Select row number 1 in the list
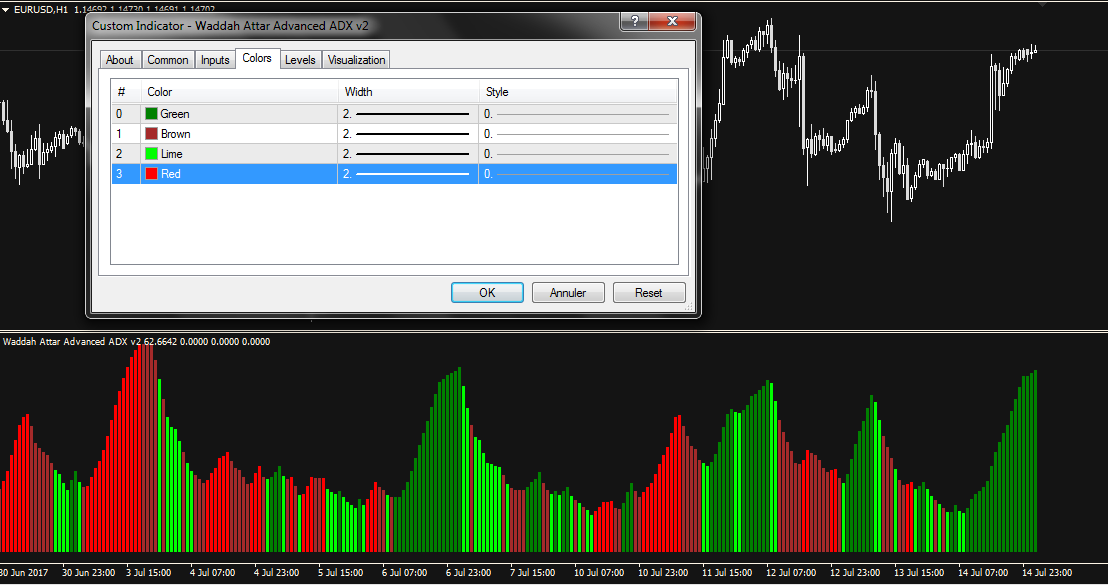The width and height of the screenshot is (1108, 586). [119, 134]
